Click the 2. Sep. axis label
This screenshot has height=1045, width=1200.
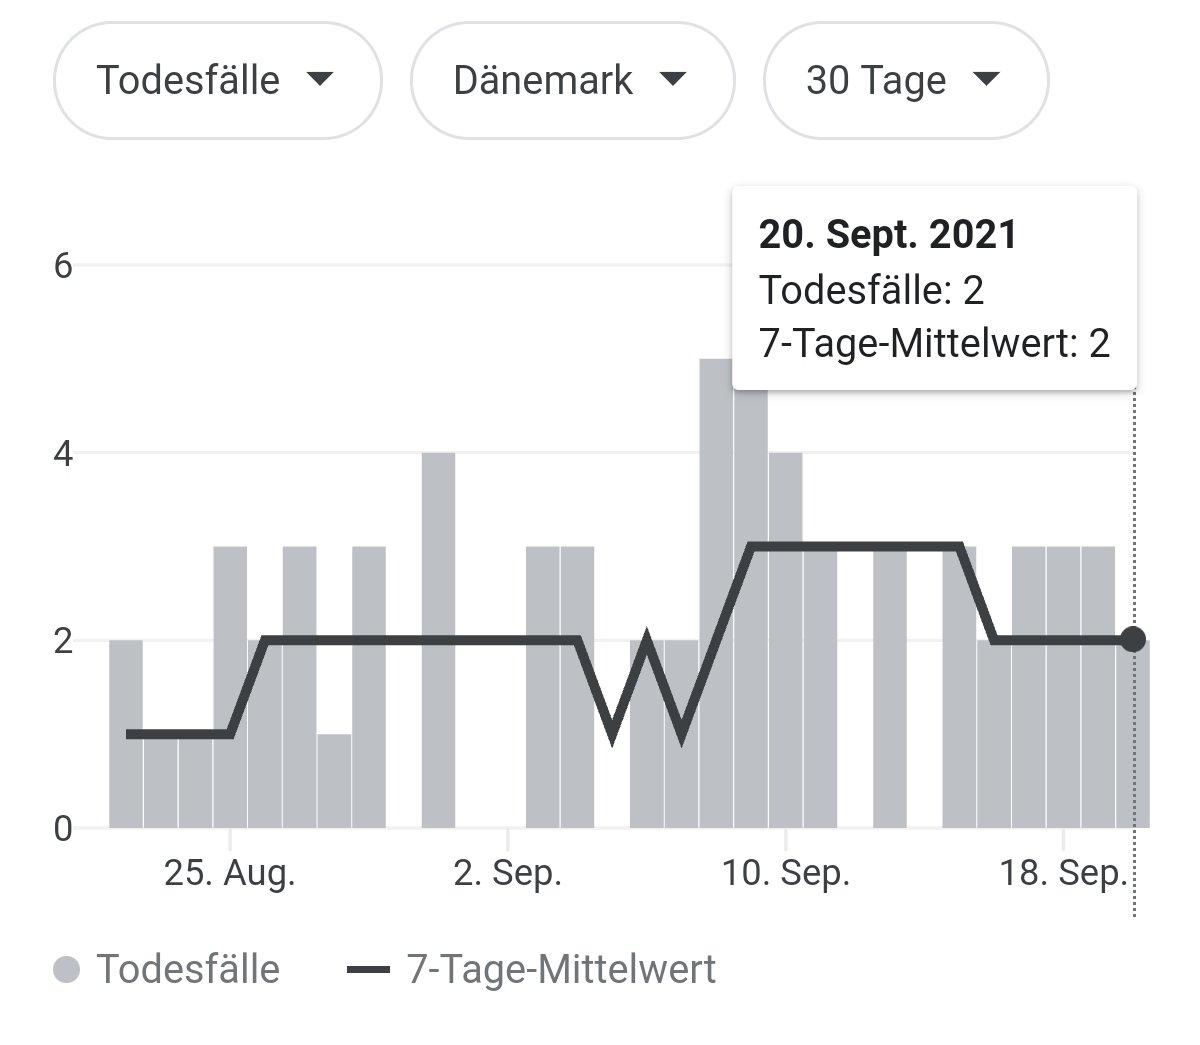(508, 873)
